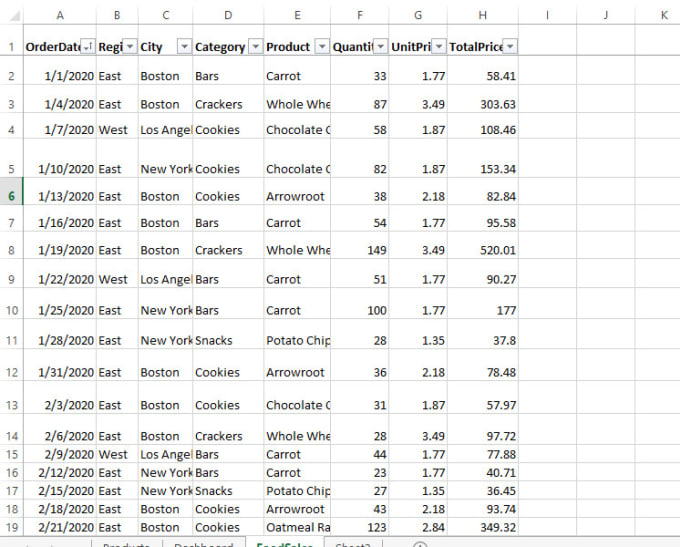The width and height of the screenshot is (680, 547).
Task: Select column C header
Action: (166, 15)
